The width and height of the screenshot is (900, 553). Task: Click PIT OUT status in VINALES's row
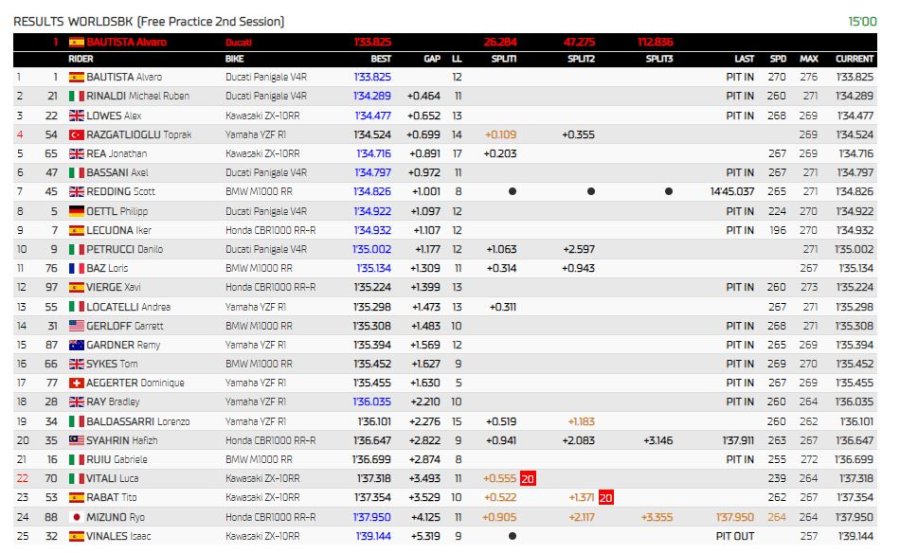coord(735,536)
